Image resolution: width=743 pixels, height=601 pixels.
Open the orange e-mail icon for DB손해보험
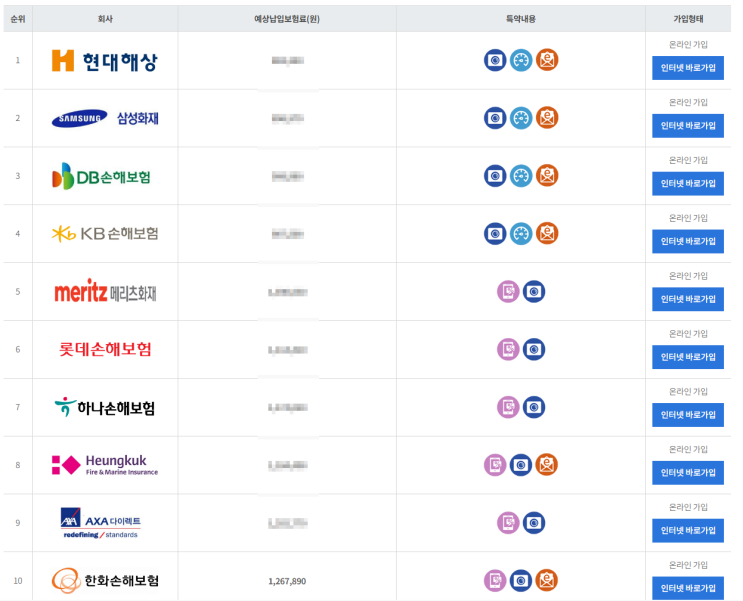547,176
